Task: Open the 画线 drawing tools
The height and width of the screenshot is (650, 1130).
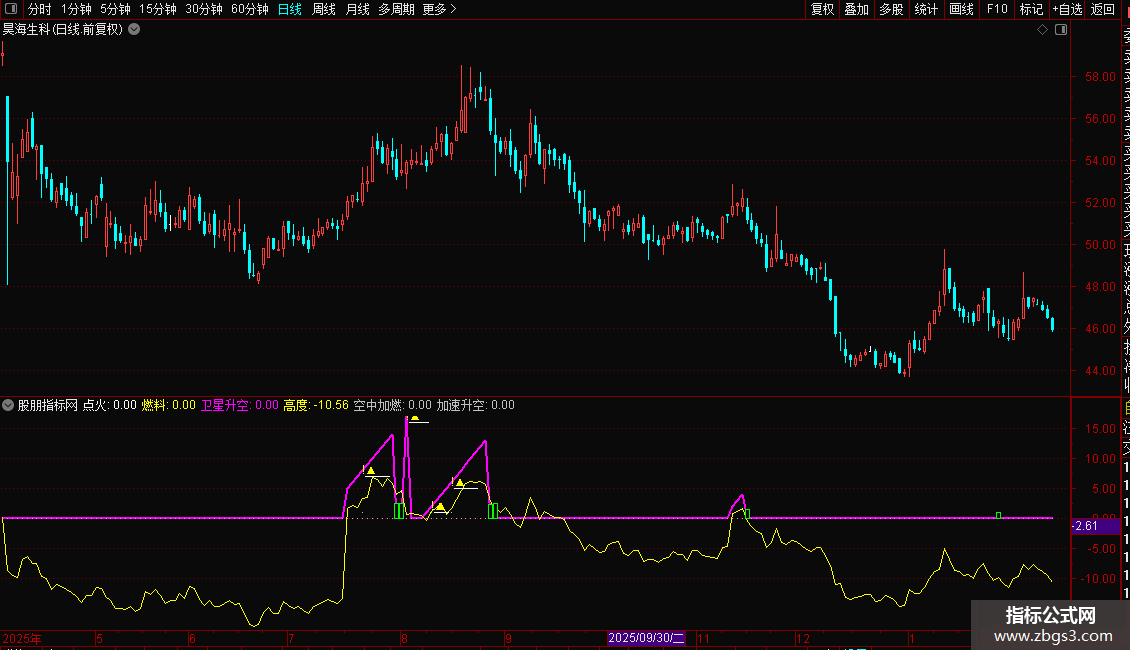Action: click(961, 9)
